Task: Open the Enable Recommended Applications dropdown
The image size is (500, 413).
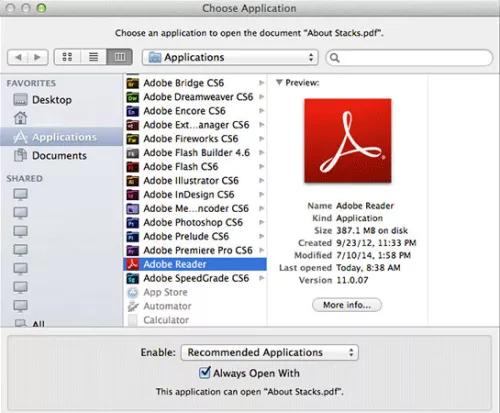Action: (x=270, y=352)
